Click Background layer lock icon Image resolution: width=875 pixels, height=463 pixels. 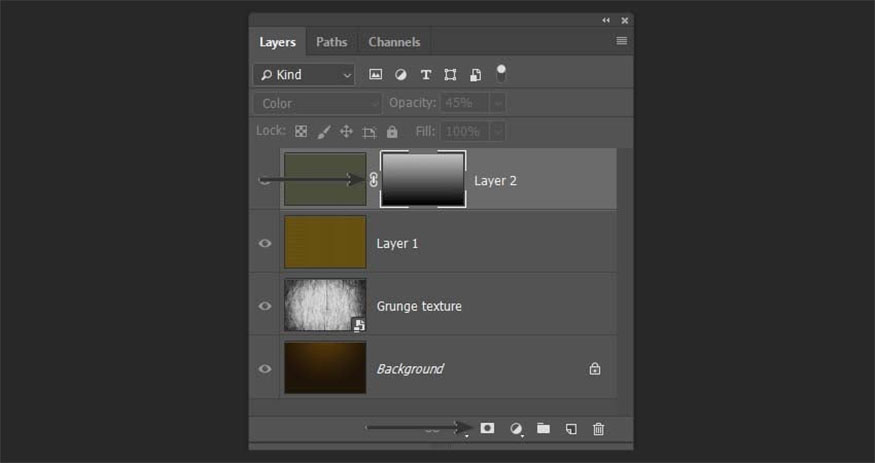tap(595, 369)
